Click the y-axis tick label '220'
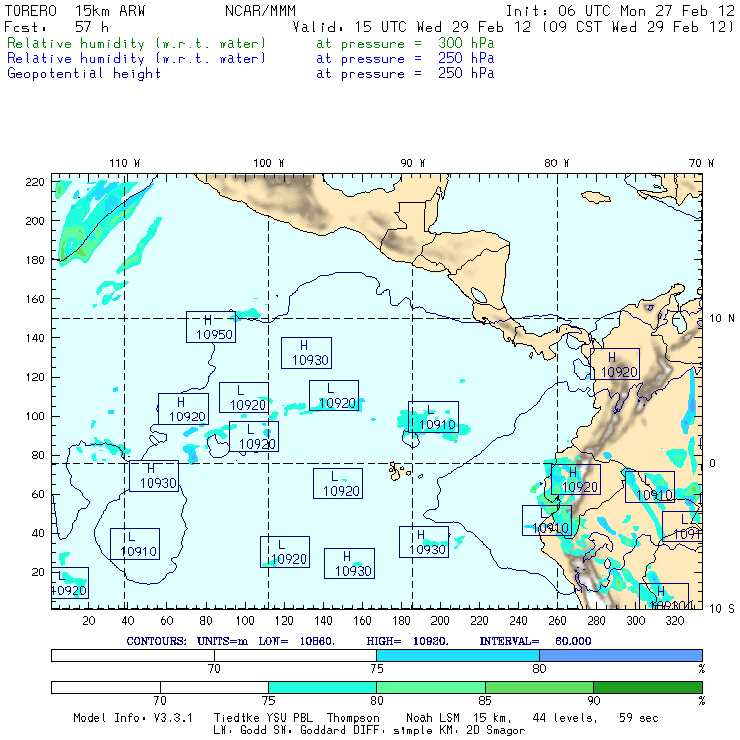 (35, 182)
